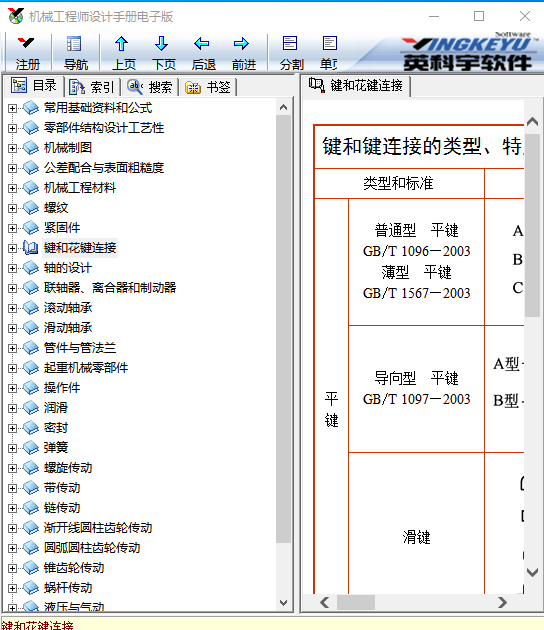Click the 类型和标准 table header cell
This screenshot has width=544, height=630.
(399, 183)
